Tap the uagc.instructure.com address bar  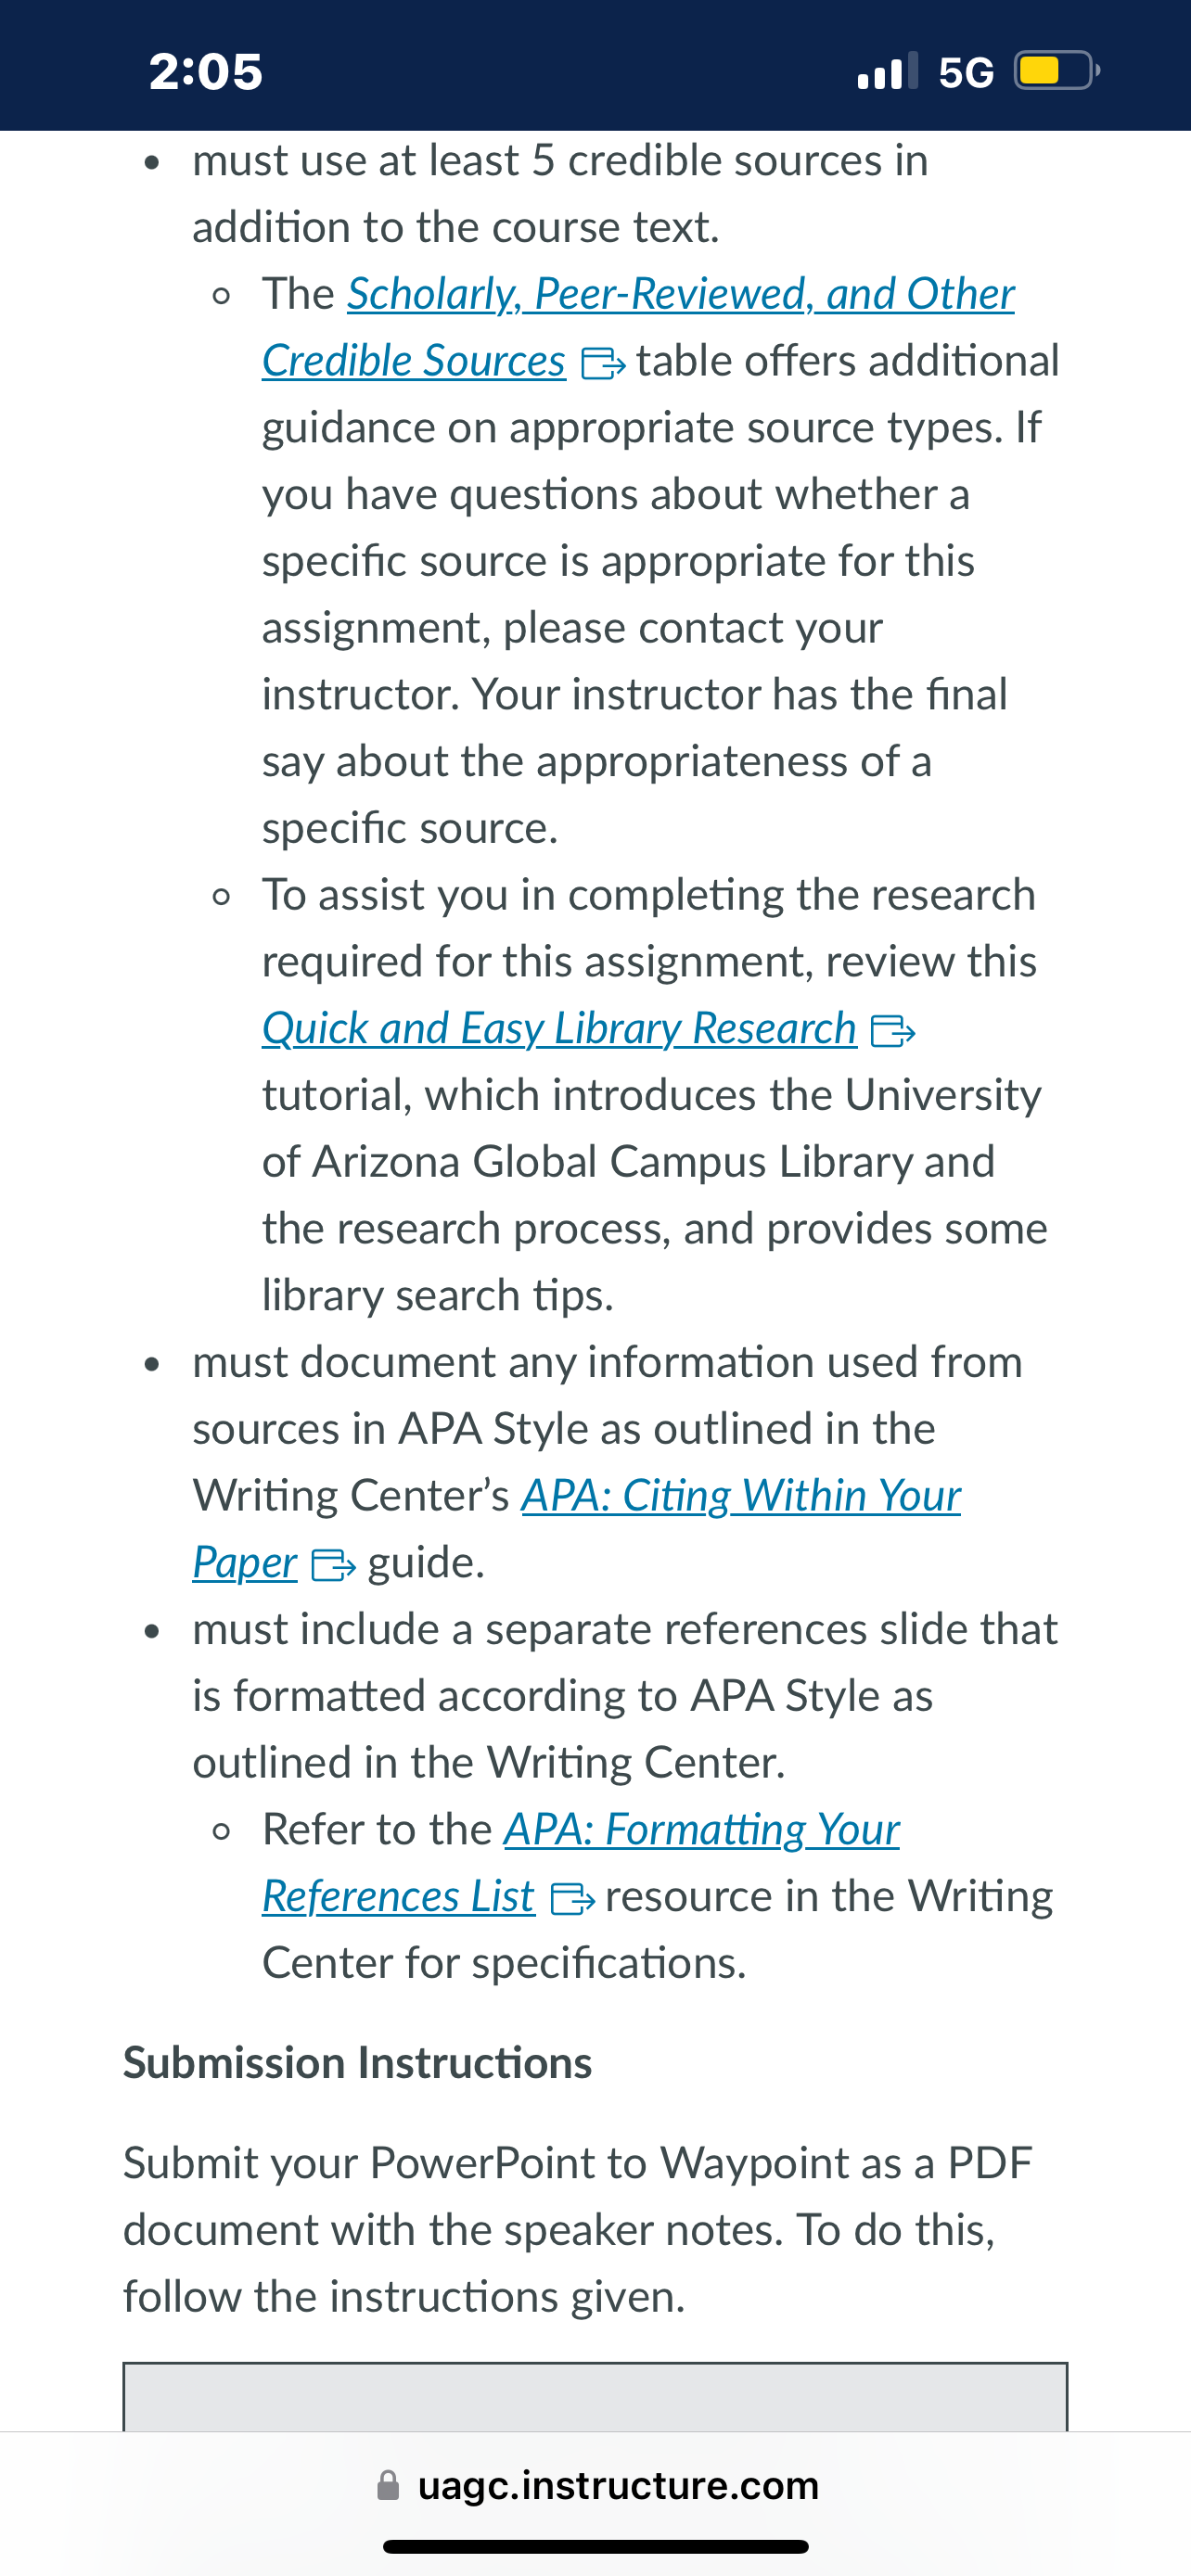[x=596, y=2485]
